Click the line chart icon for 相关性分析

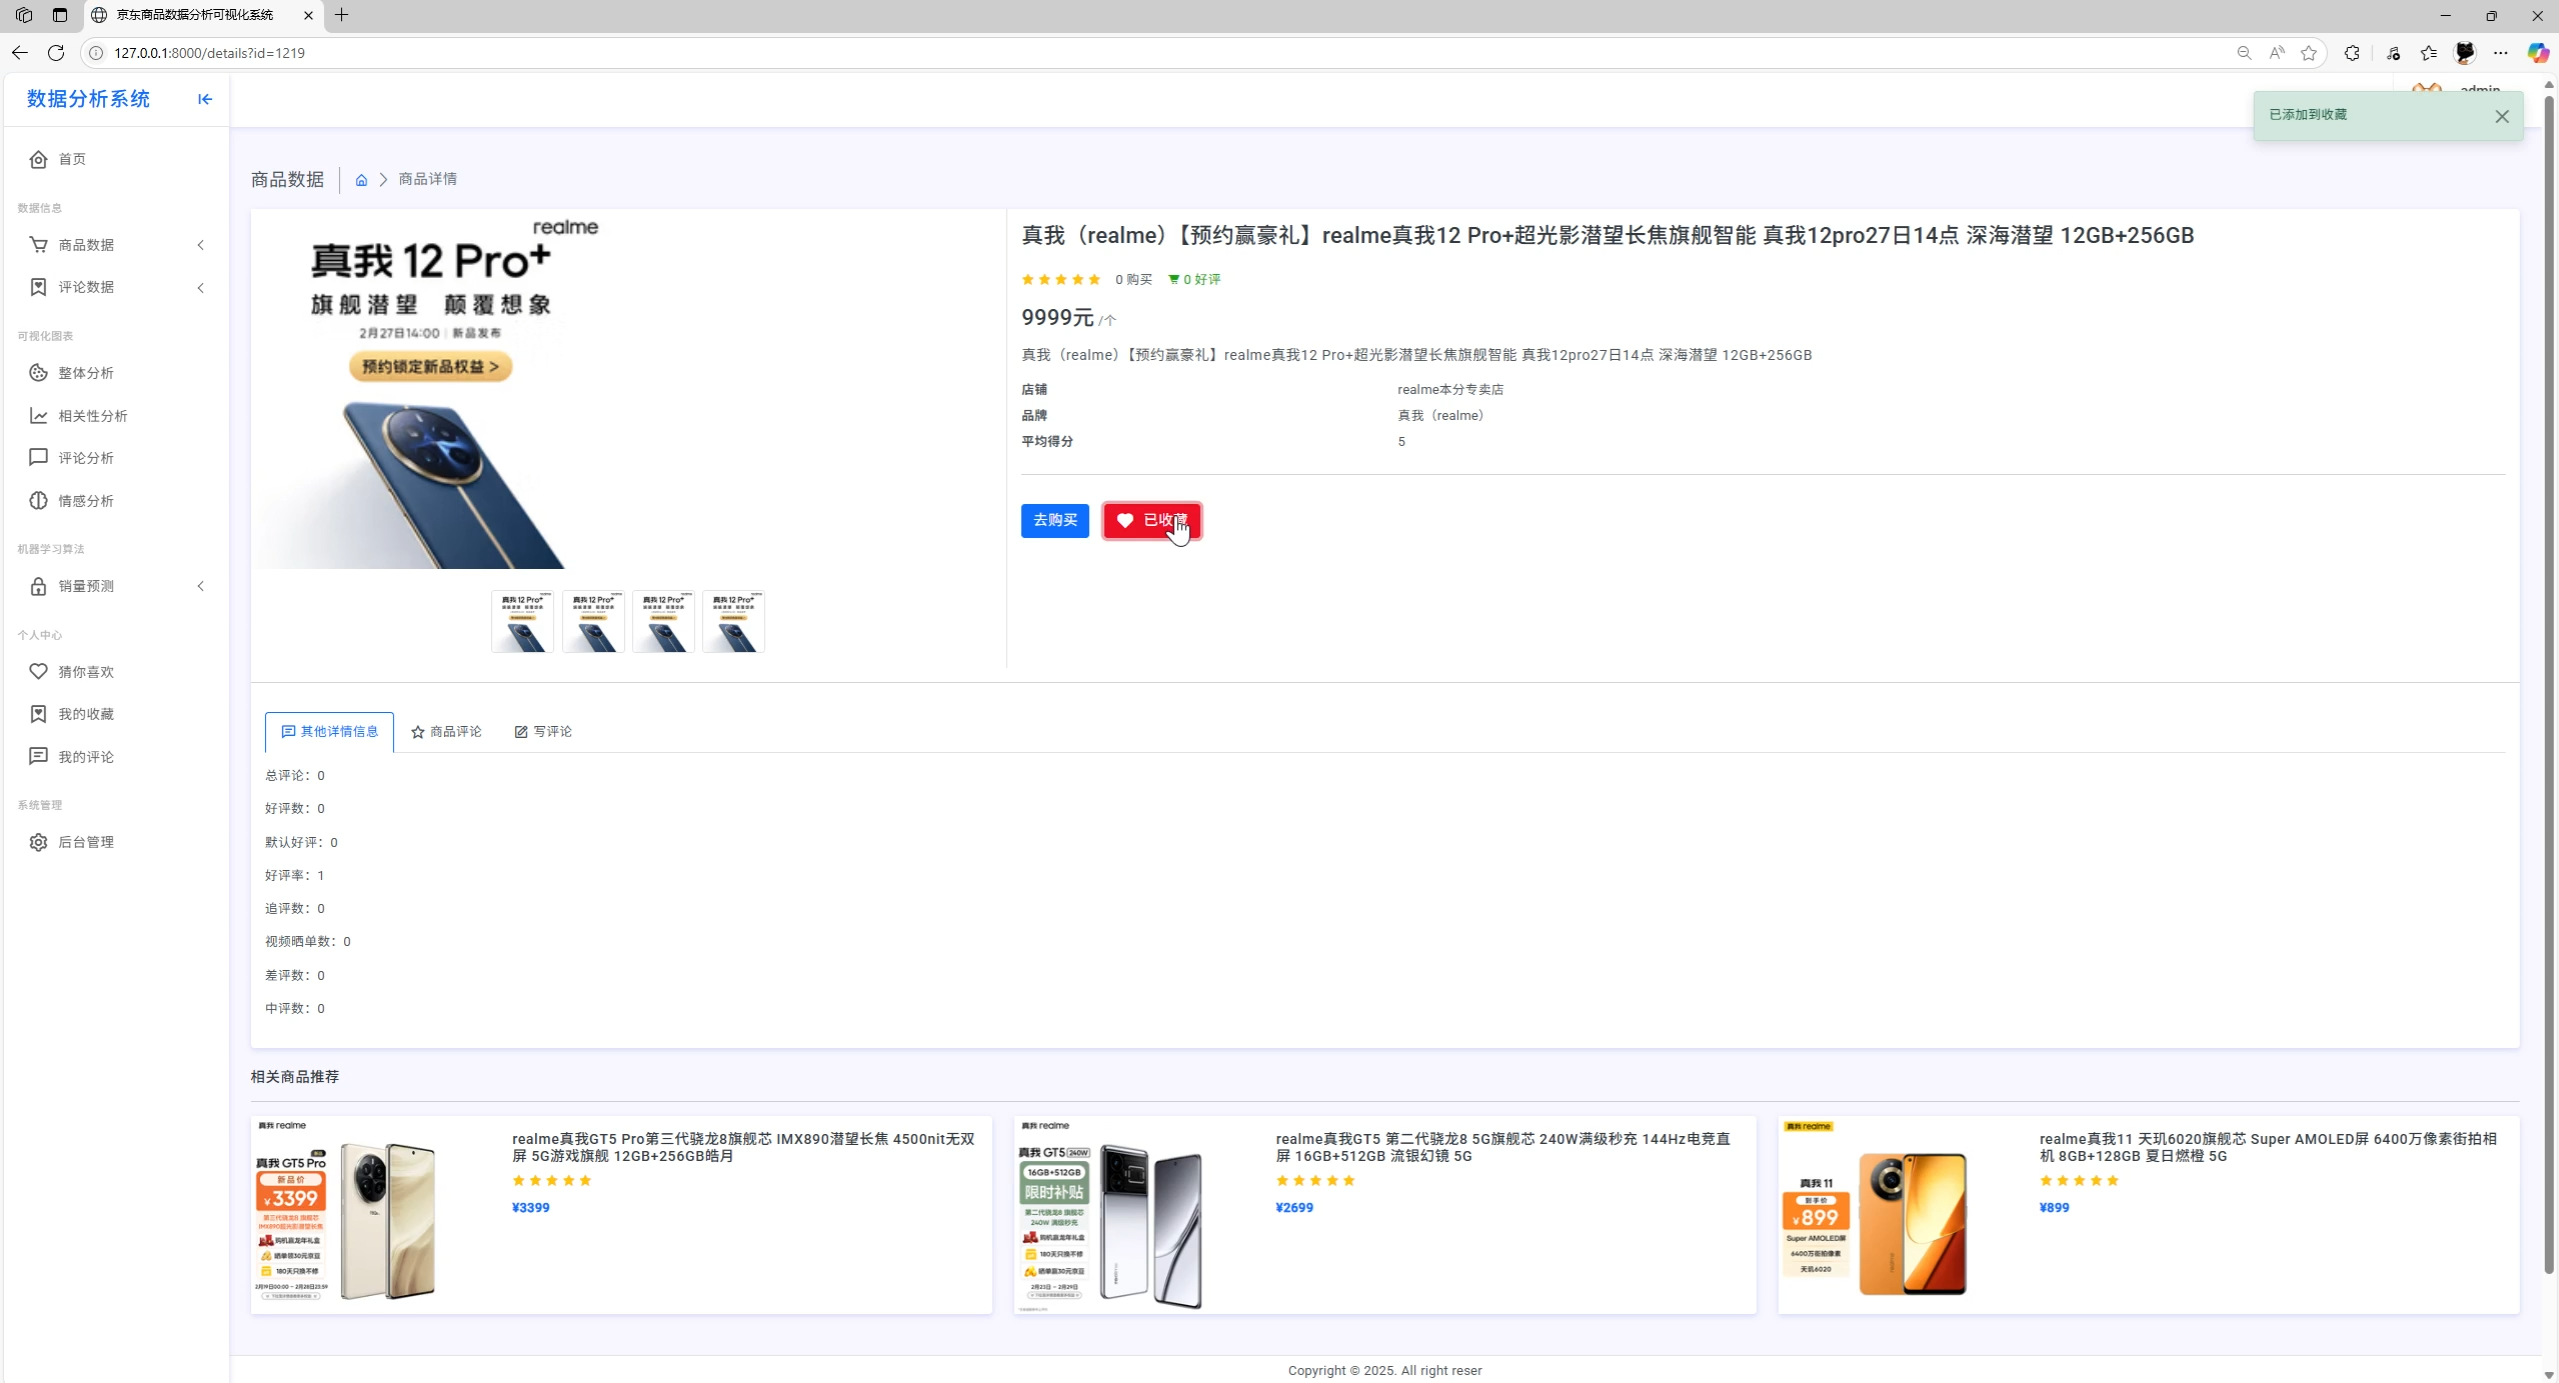coord(38,416)
